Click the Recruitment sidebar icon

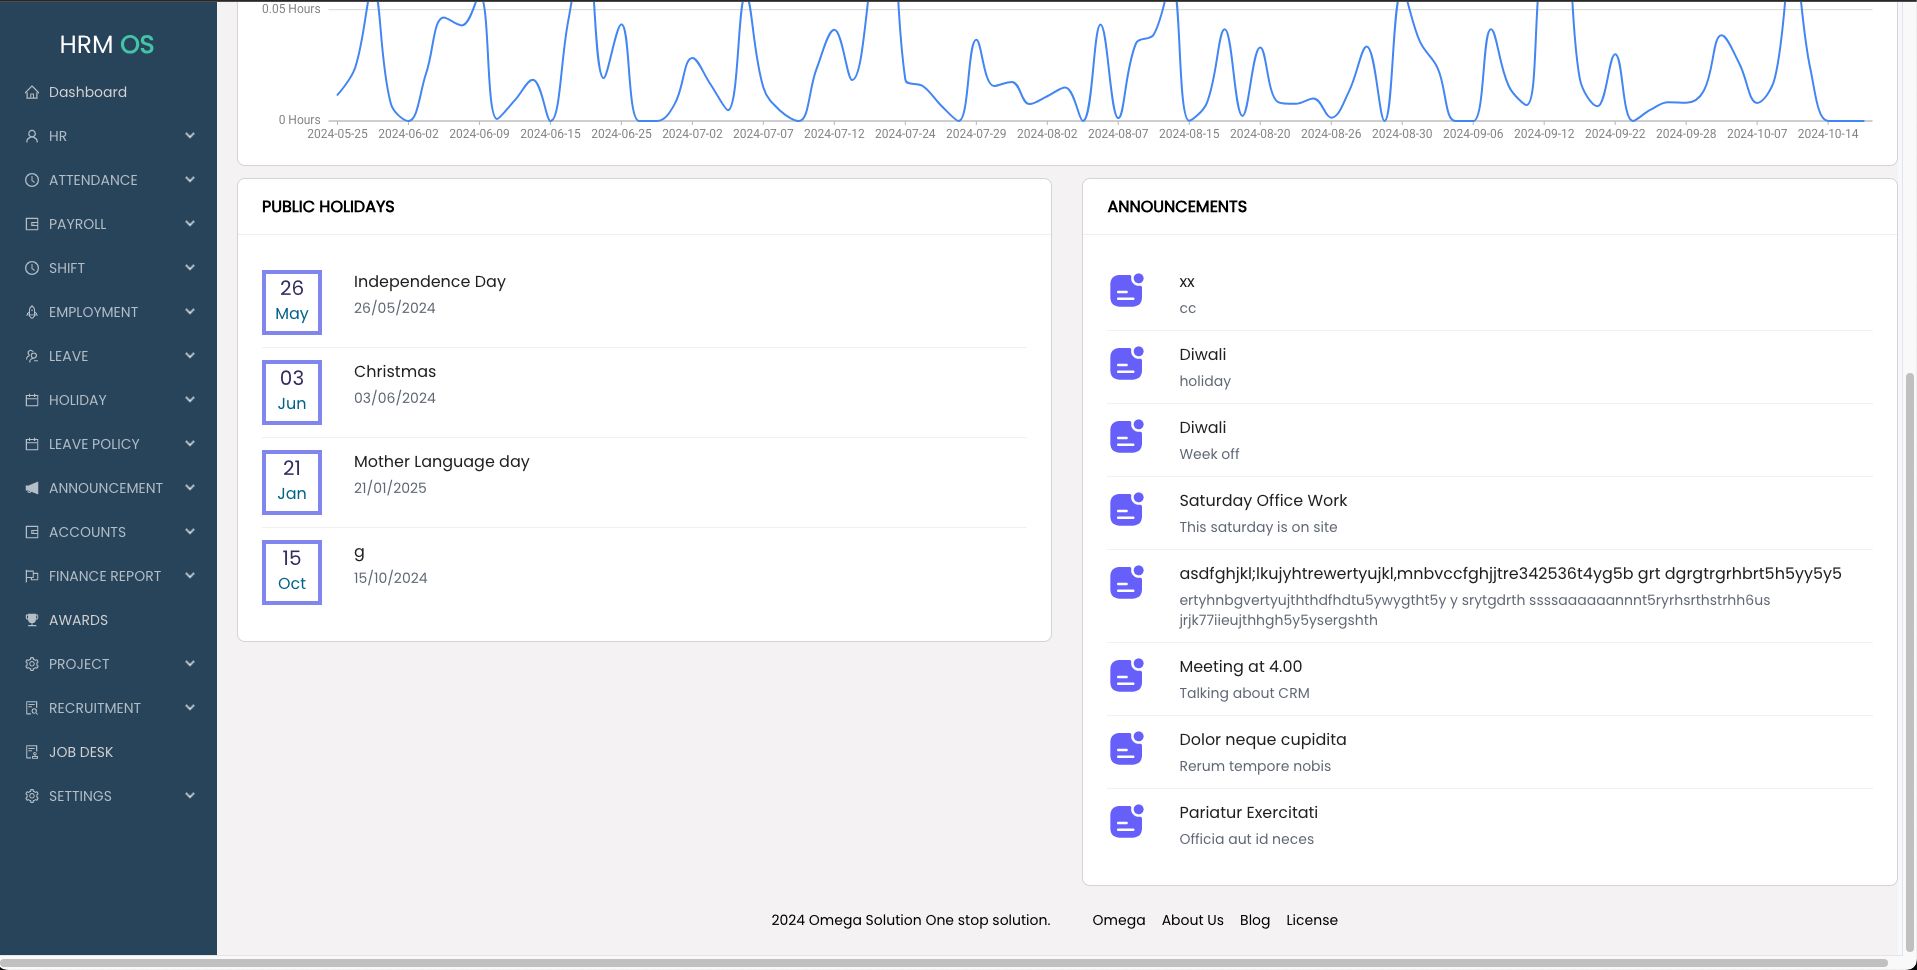(32, 708)
